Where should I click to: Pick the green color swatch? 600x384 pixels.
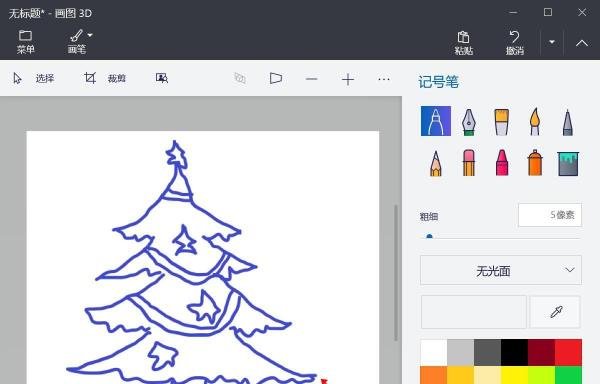click(568, 375)
